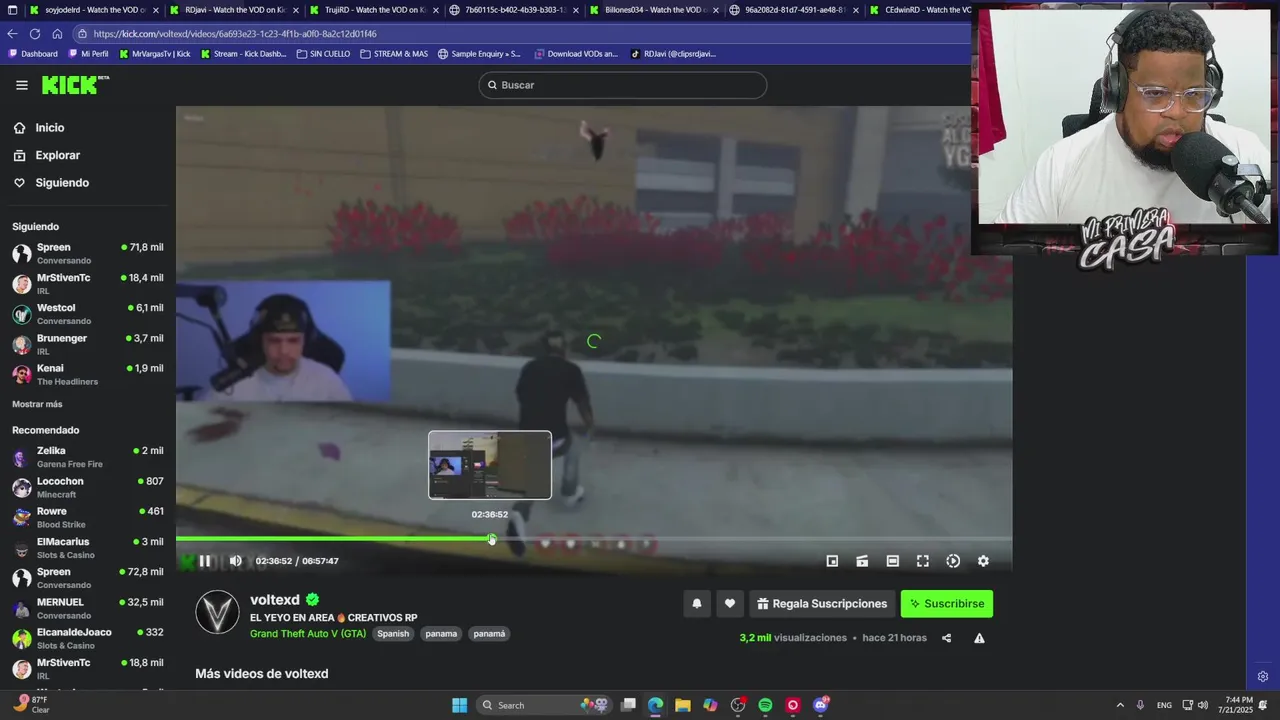
Task: Switch to Billones034 browser tab
Action: [x=654, y=10]
